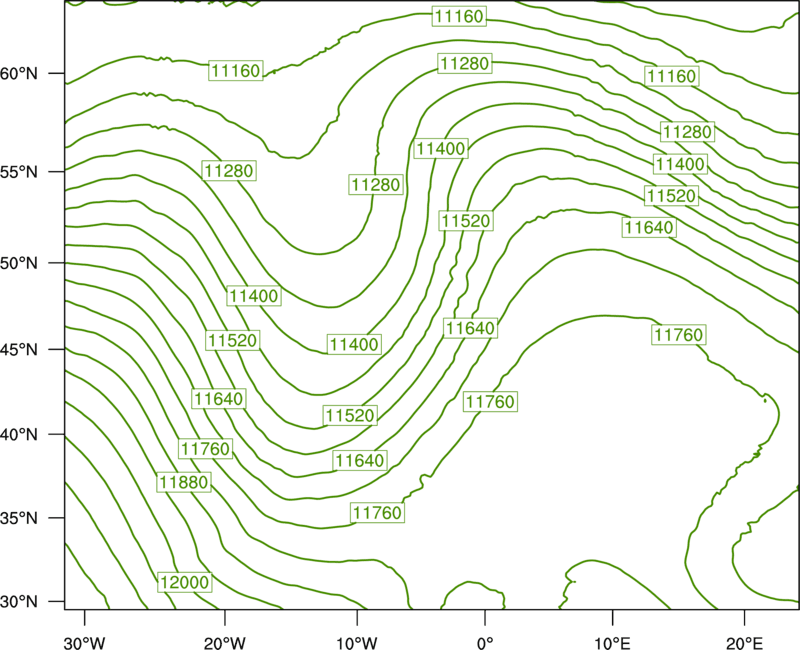The height and width of the screenshot is (650, 800).
Task: Click the 11880 contour label
Action: click(184, 482)
